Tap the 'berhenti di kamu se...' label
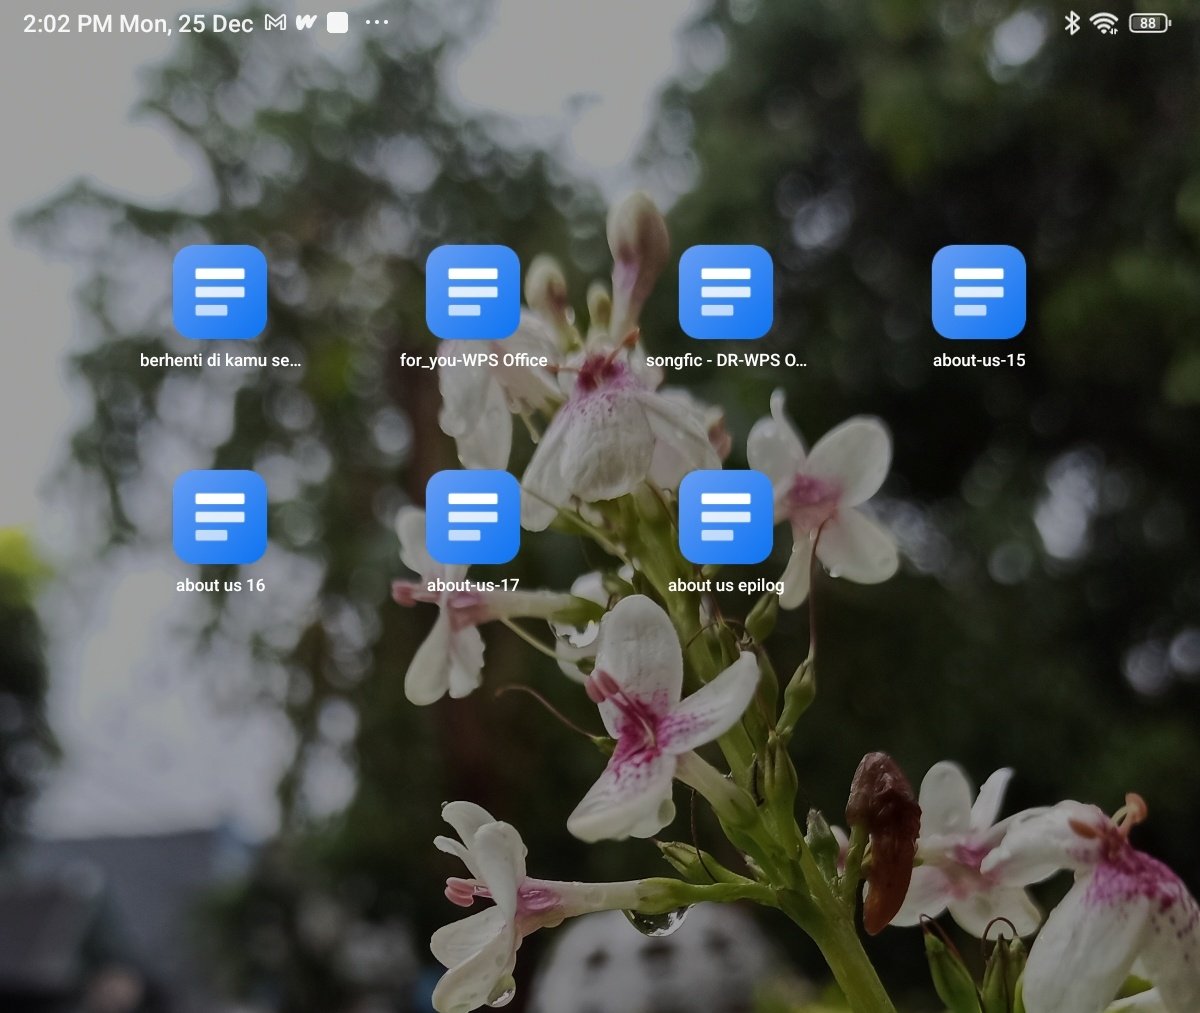Screen dimensions: 1200x1013 pos(220,360)
